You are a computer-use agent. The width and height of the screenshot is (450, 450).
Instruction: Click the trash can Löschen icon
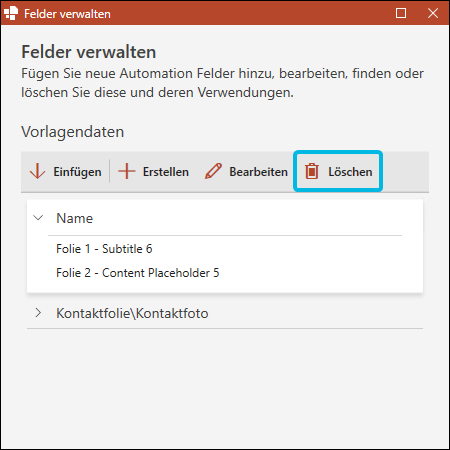tap(312, 171)
